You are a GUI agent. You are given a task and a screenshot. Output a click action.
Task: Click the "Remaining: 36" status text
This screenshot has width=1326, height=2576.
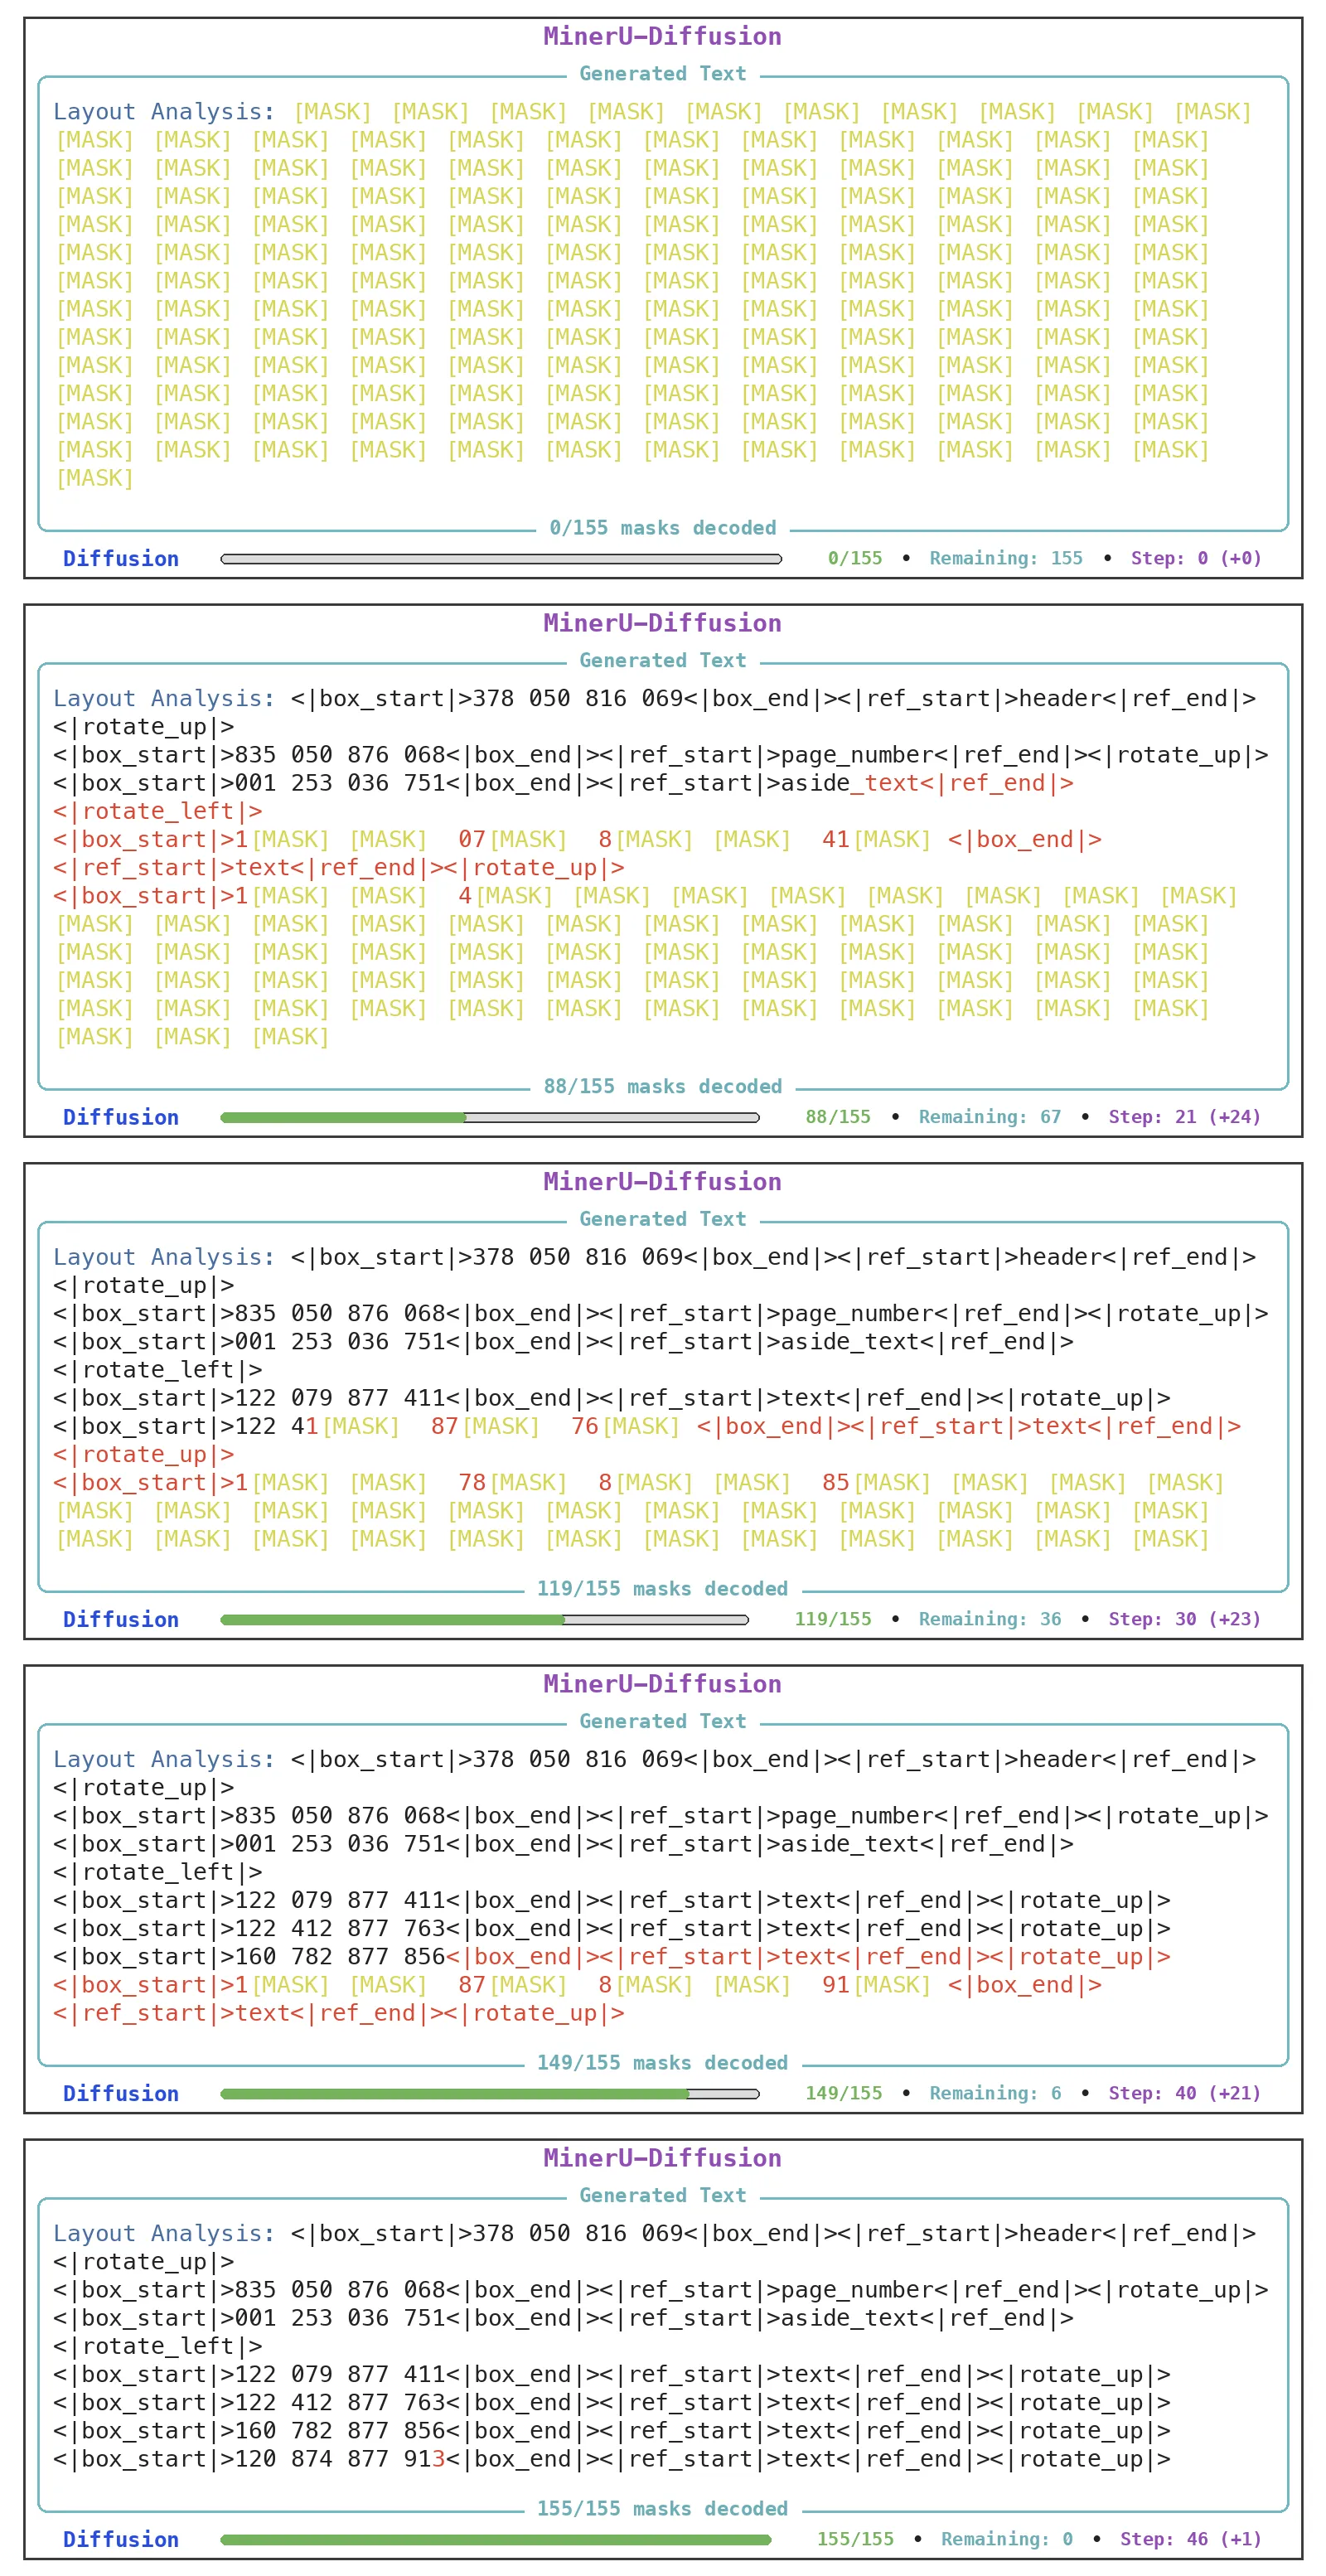(x=990, y=1618)
